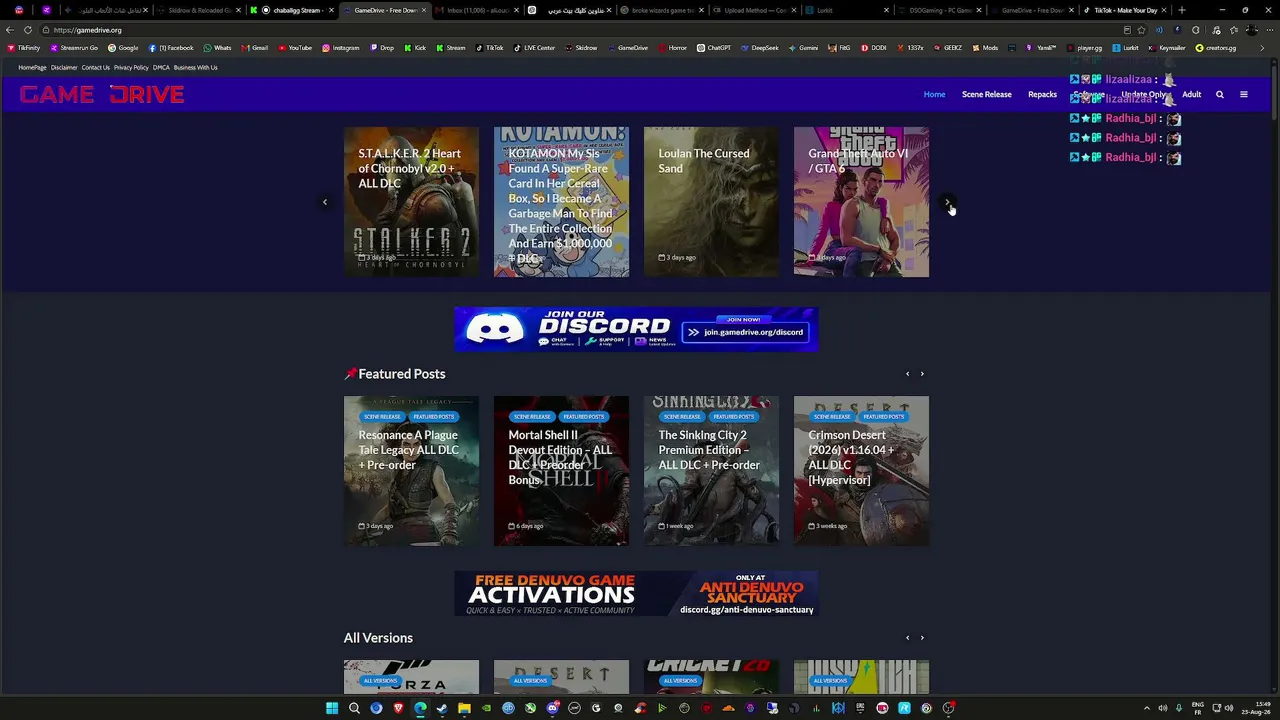Click the Privacy Policy link
Screen dimensions: 1280x720
click(x=131, y=68)
